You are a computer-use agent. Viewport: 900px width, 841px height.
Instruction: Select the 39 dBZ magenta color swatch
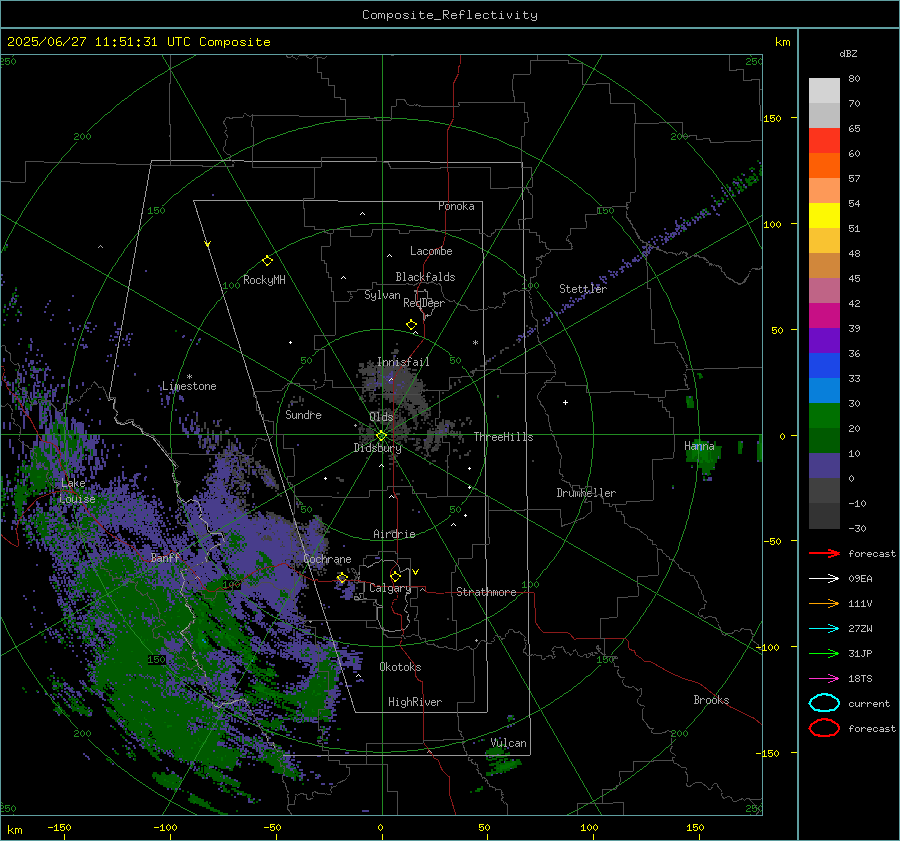[824, 316]
